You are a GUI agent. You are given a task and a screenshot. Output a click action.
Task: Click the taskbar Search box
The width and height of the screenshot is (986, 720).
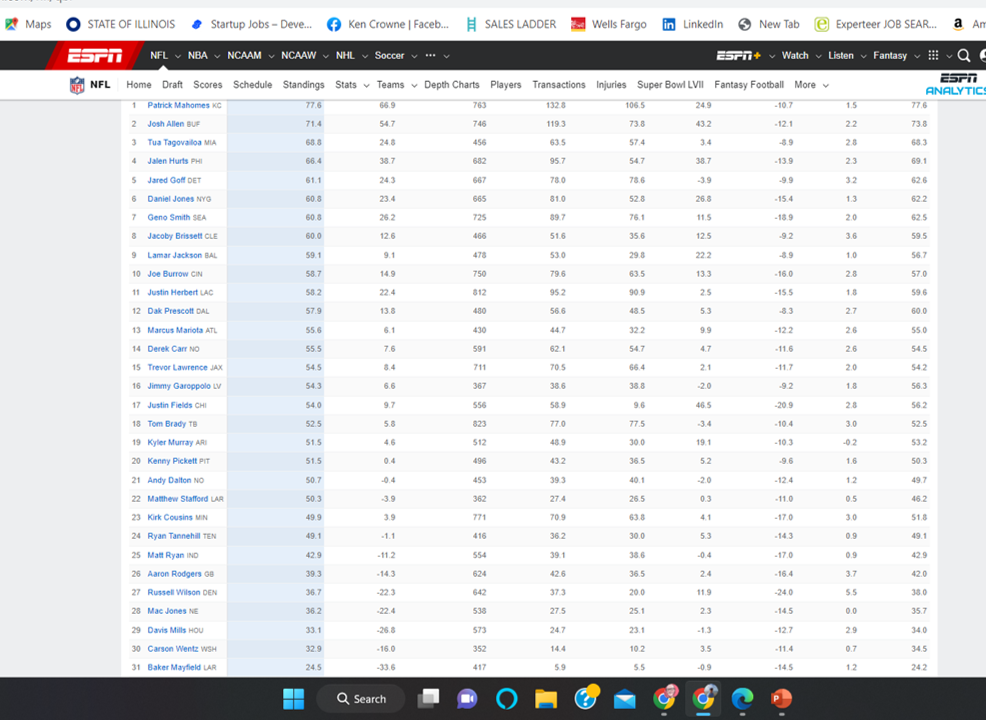361,699
